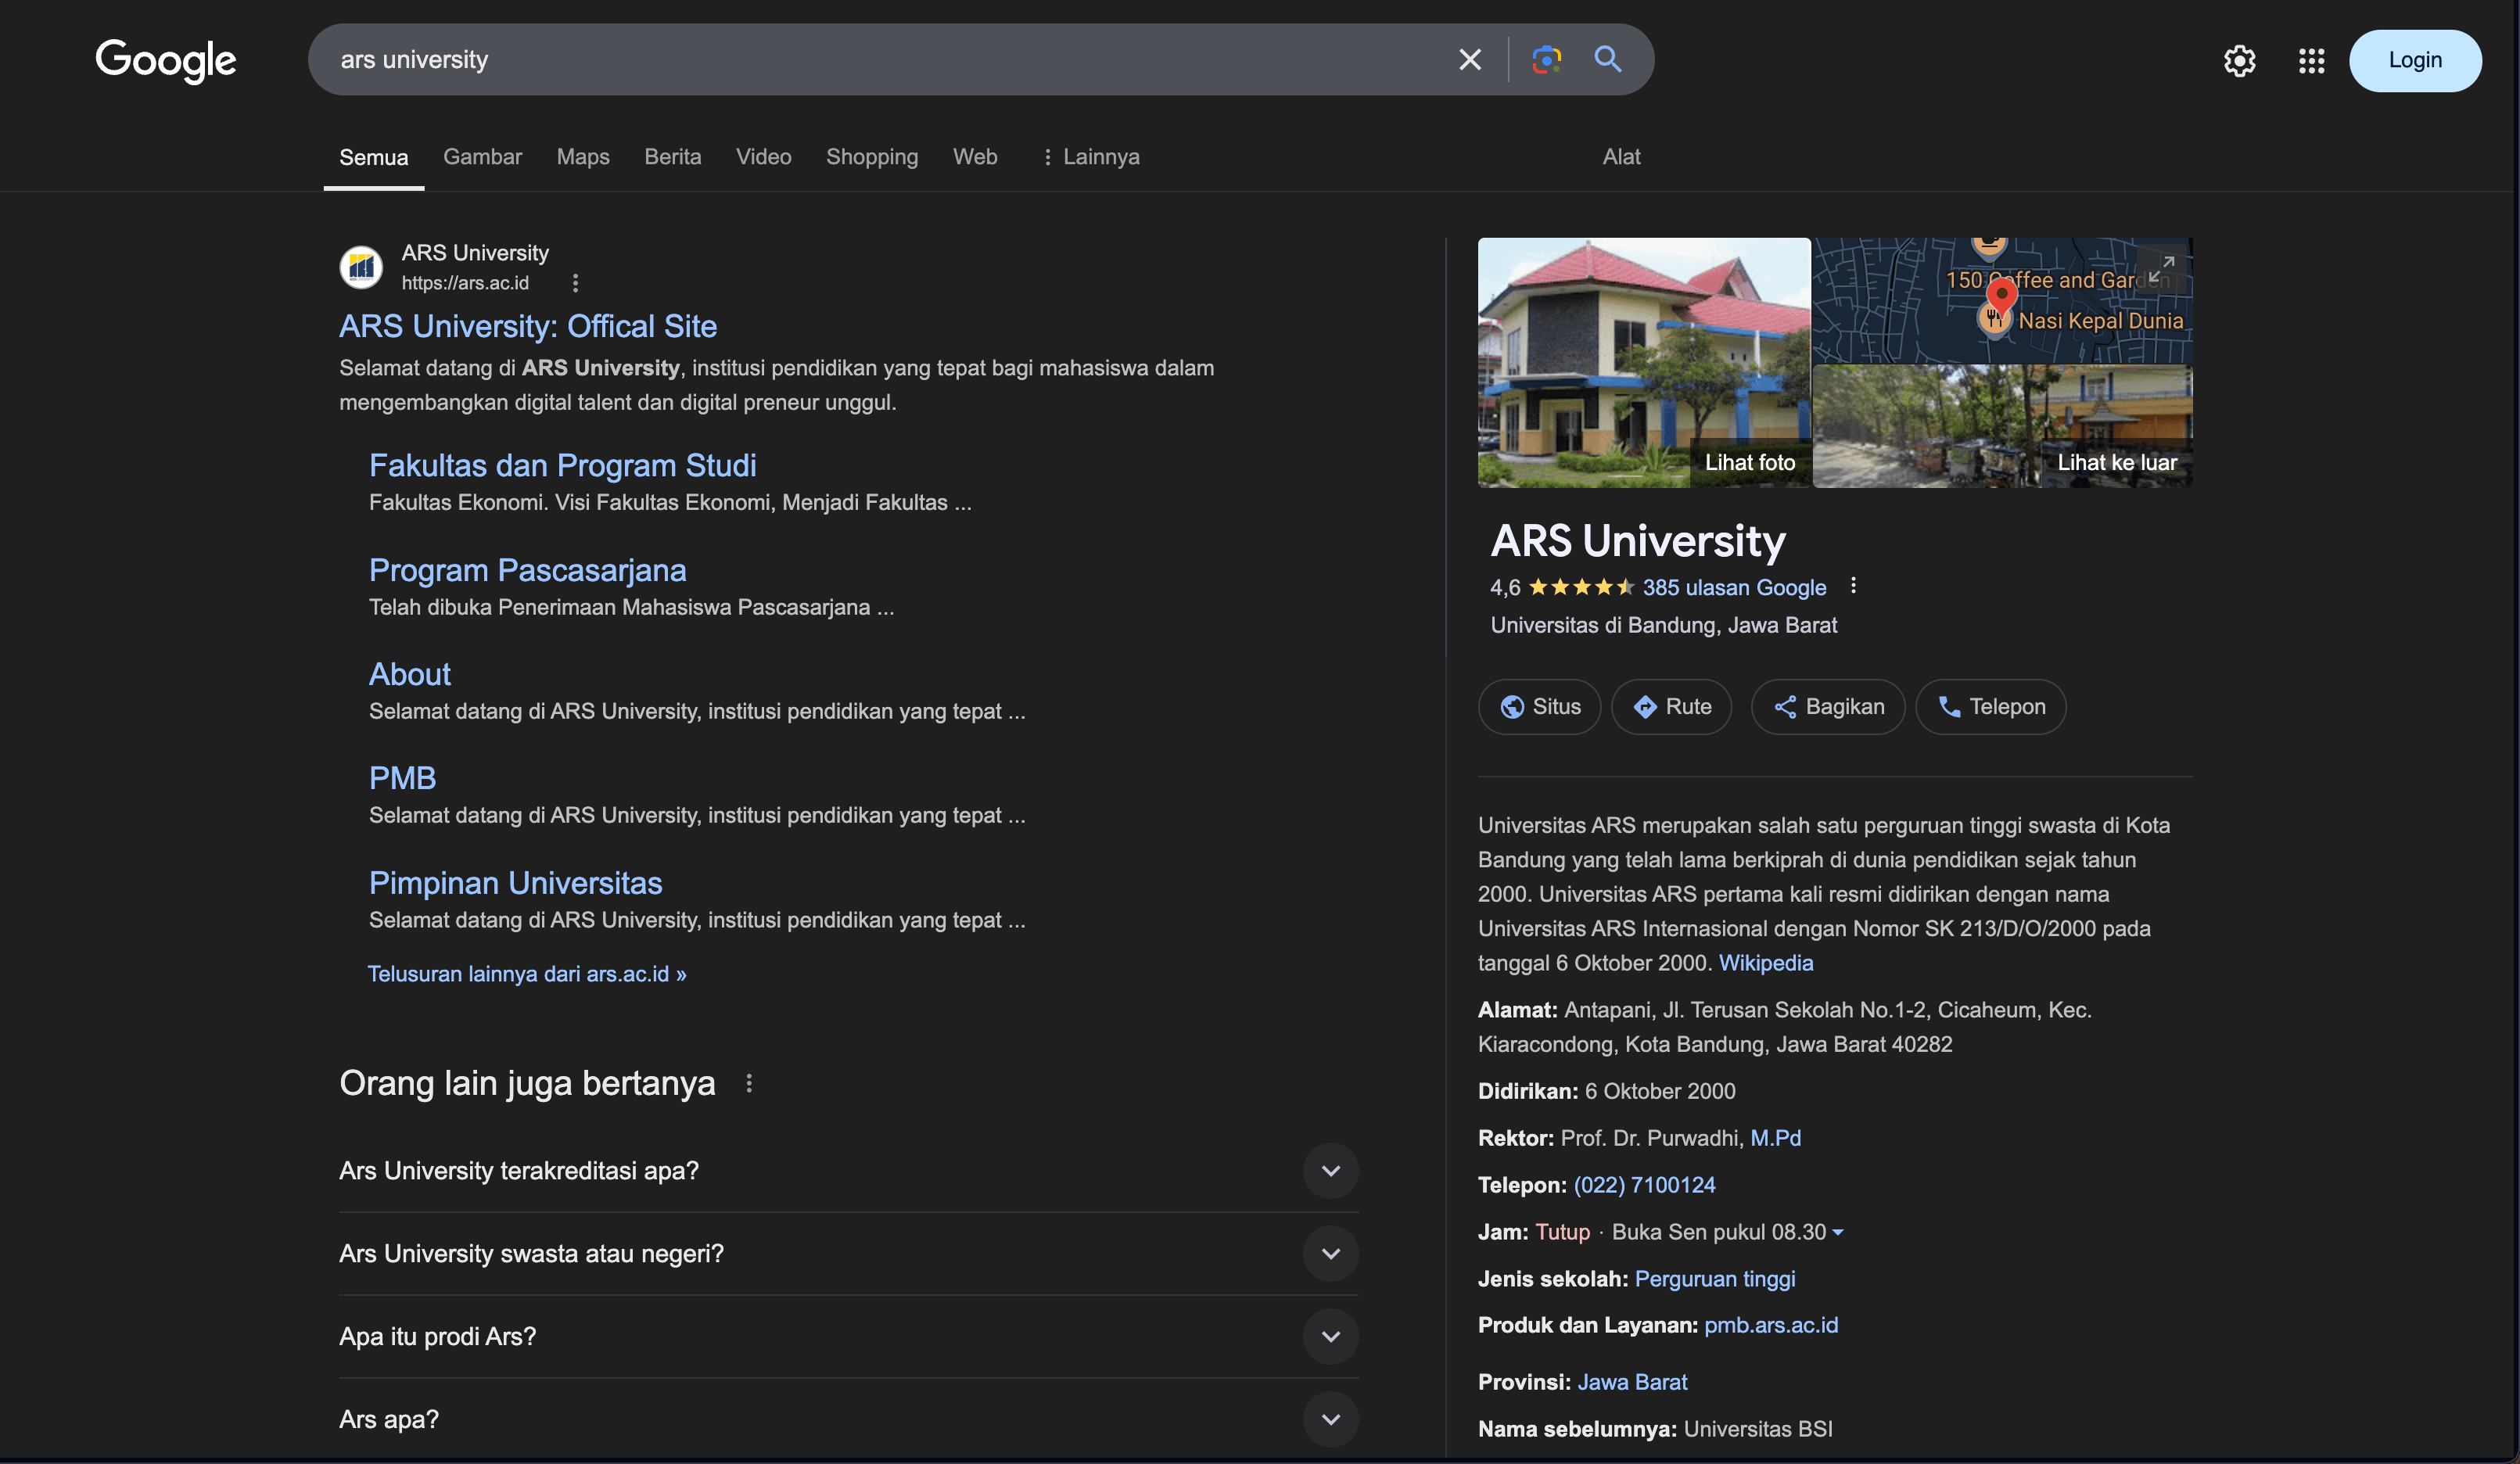Viewport: 2520px width, 1464px height.
Task: Select the Semua tab
Action: click(x=374, y=157)
